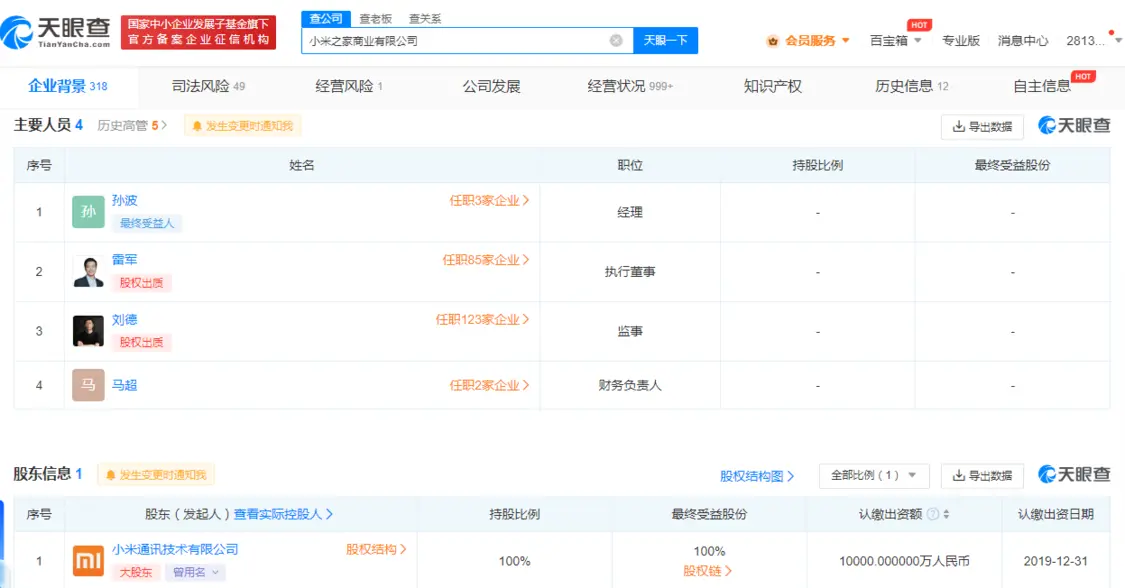
Task: Open 刘德's profile photo
Action: (88, 331)
